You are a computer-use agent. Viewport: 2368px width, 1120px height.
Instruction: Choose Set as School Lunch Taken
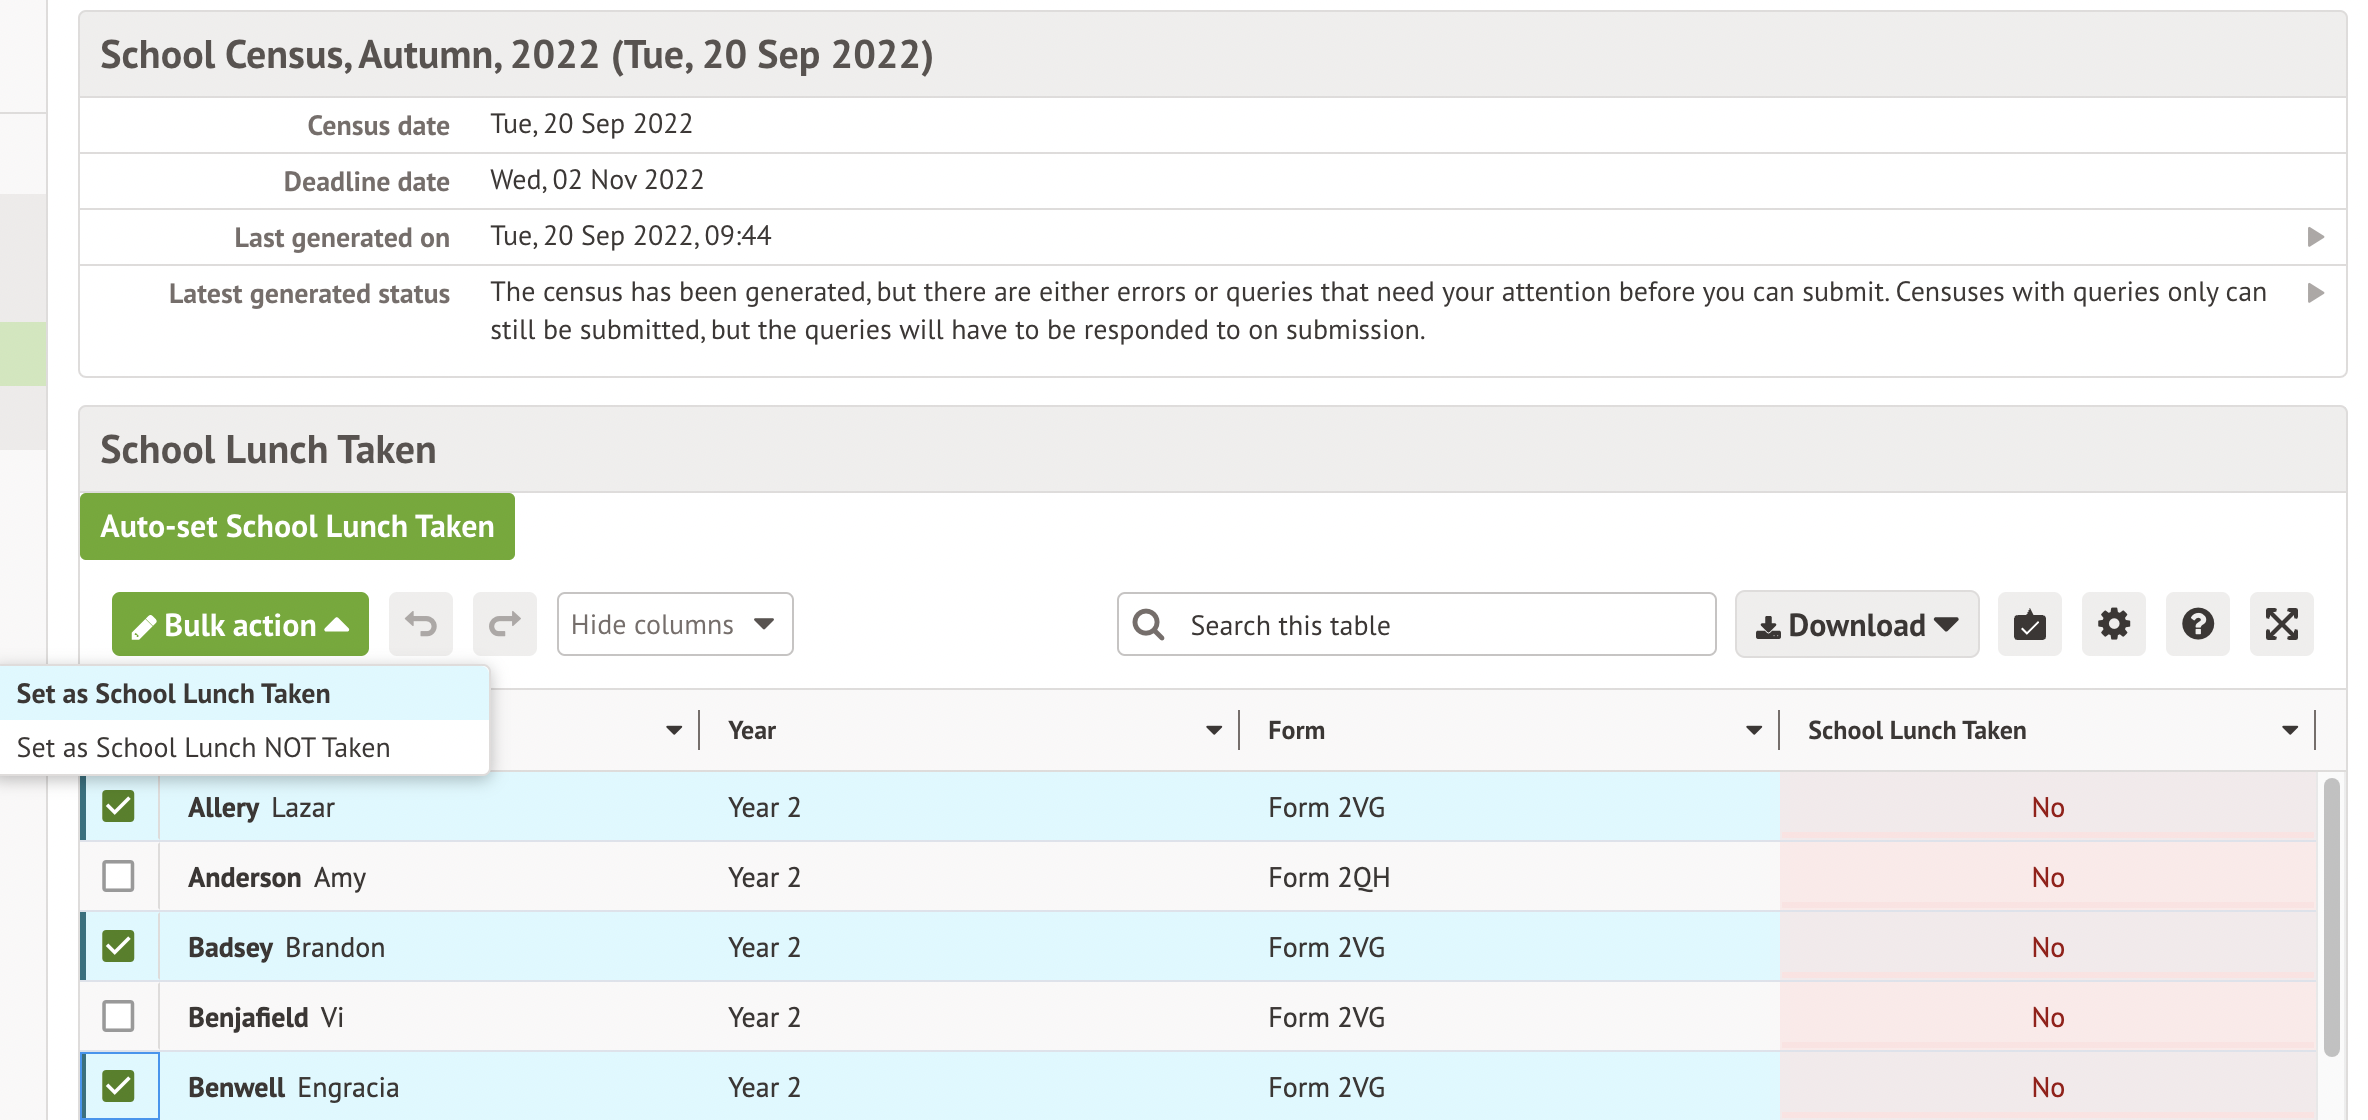pos(173,694)
